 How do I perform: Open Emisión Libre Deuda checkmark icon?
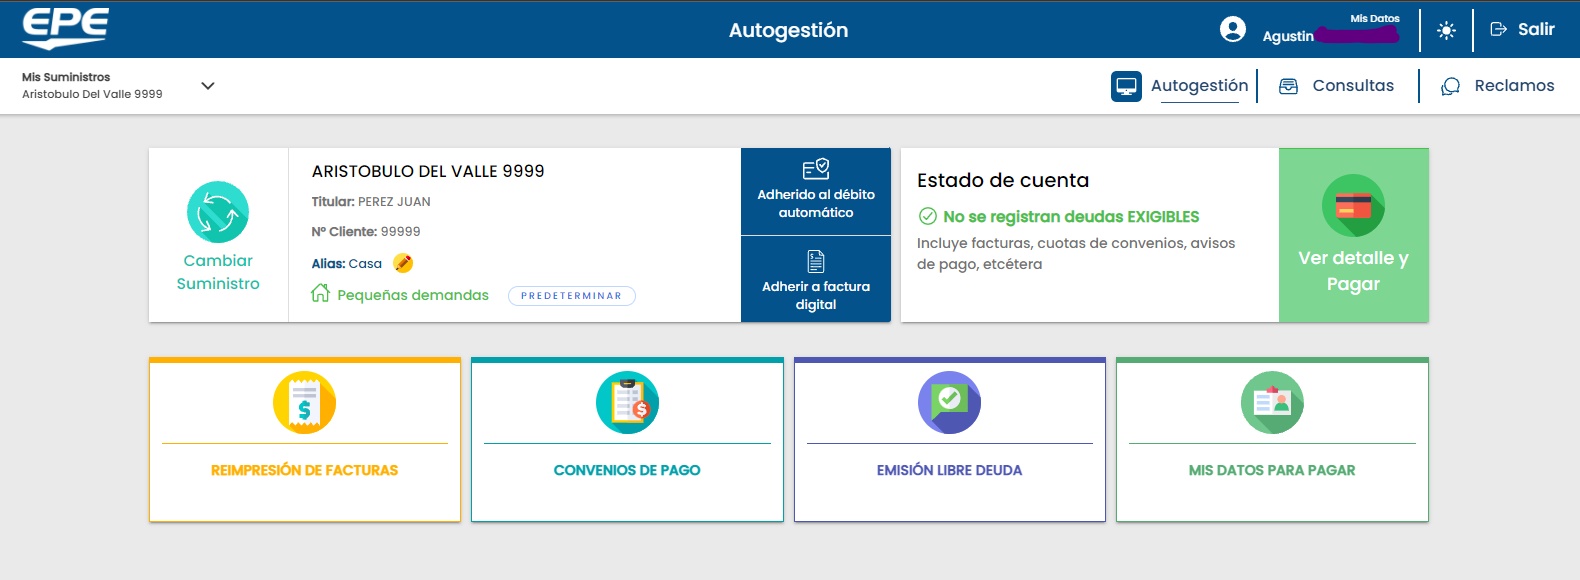point(949,402)
